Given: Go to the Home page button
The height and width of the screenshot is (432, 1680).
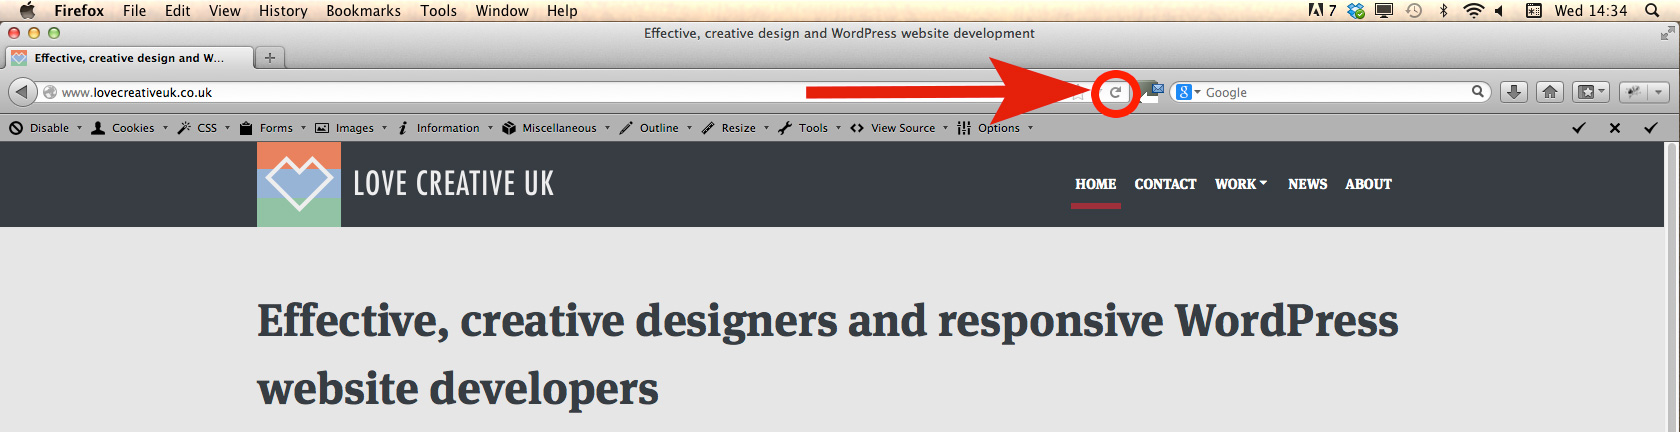Looking at the screenshot, I should coord(1550,92).
